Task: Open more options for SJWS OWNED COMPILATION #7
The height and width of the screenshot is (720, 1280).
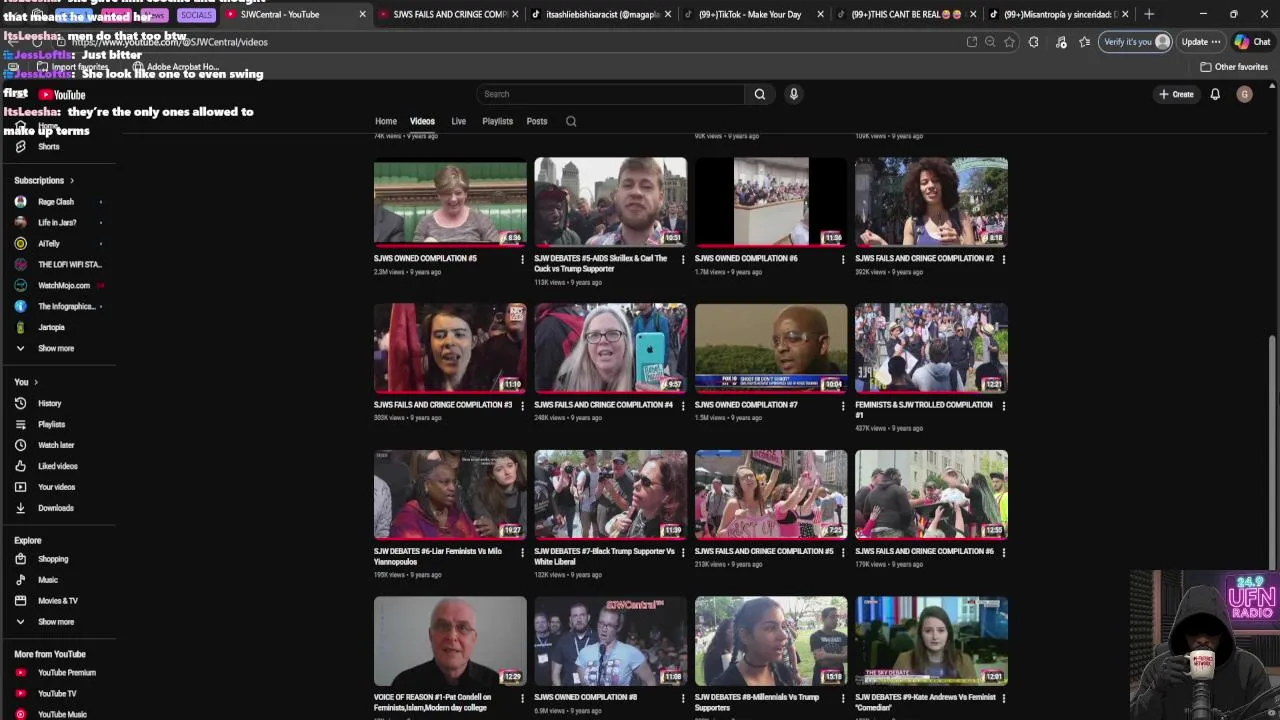Action: point(843,406)
